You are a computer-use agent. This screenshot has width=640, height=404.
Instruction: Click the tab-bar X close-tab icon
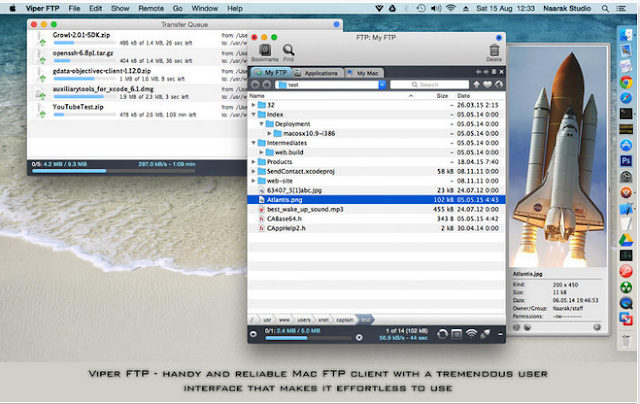click(x=501, y=72)
